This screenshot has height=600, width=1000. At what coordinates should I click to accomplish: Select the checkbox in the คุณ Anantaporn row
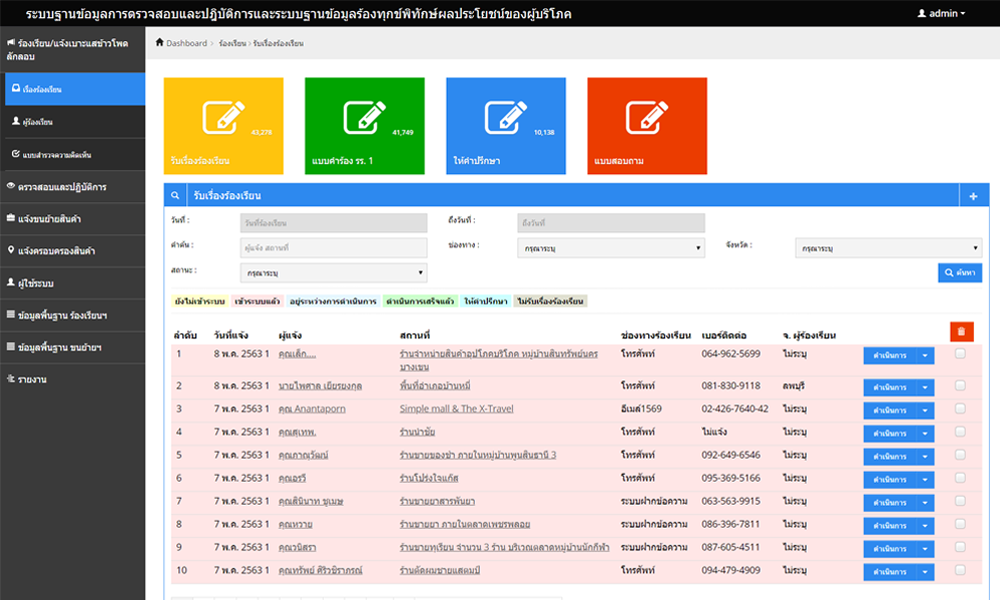click(x=960, y=409)
